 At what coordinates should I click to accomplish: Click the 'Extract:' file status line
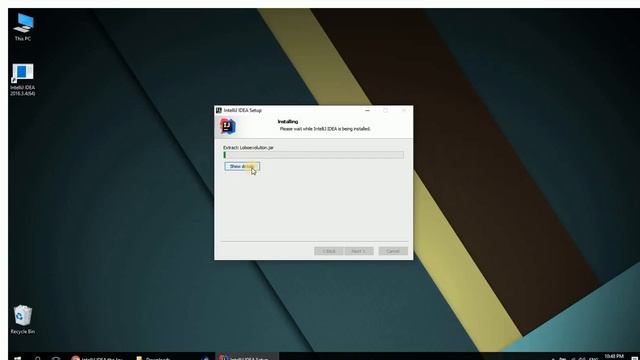(248, 147)
